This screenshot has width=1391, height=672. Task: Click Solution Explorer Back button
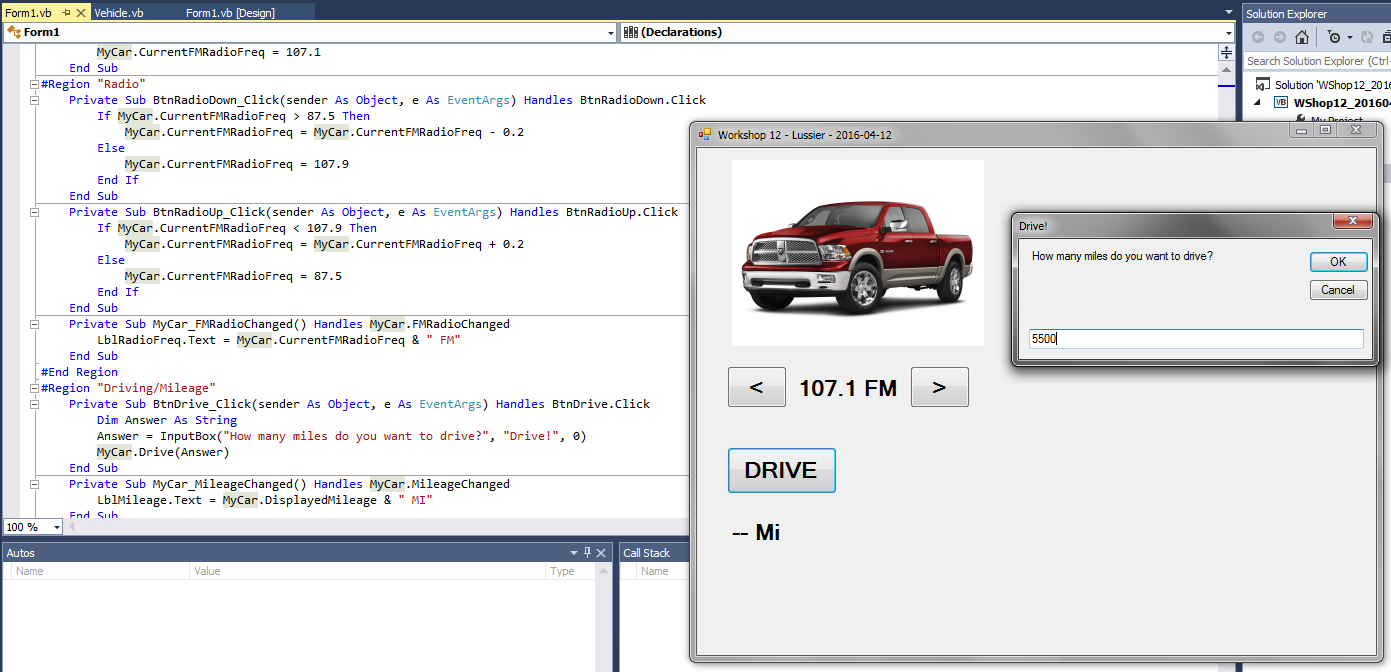pyautogui.click(x=1258, y=37)
